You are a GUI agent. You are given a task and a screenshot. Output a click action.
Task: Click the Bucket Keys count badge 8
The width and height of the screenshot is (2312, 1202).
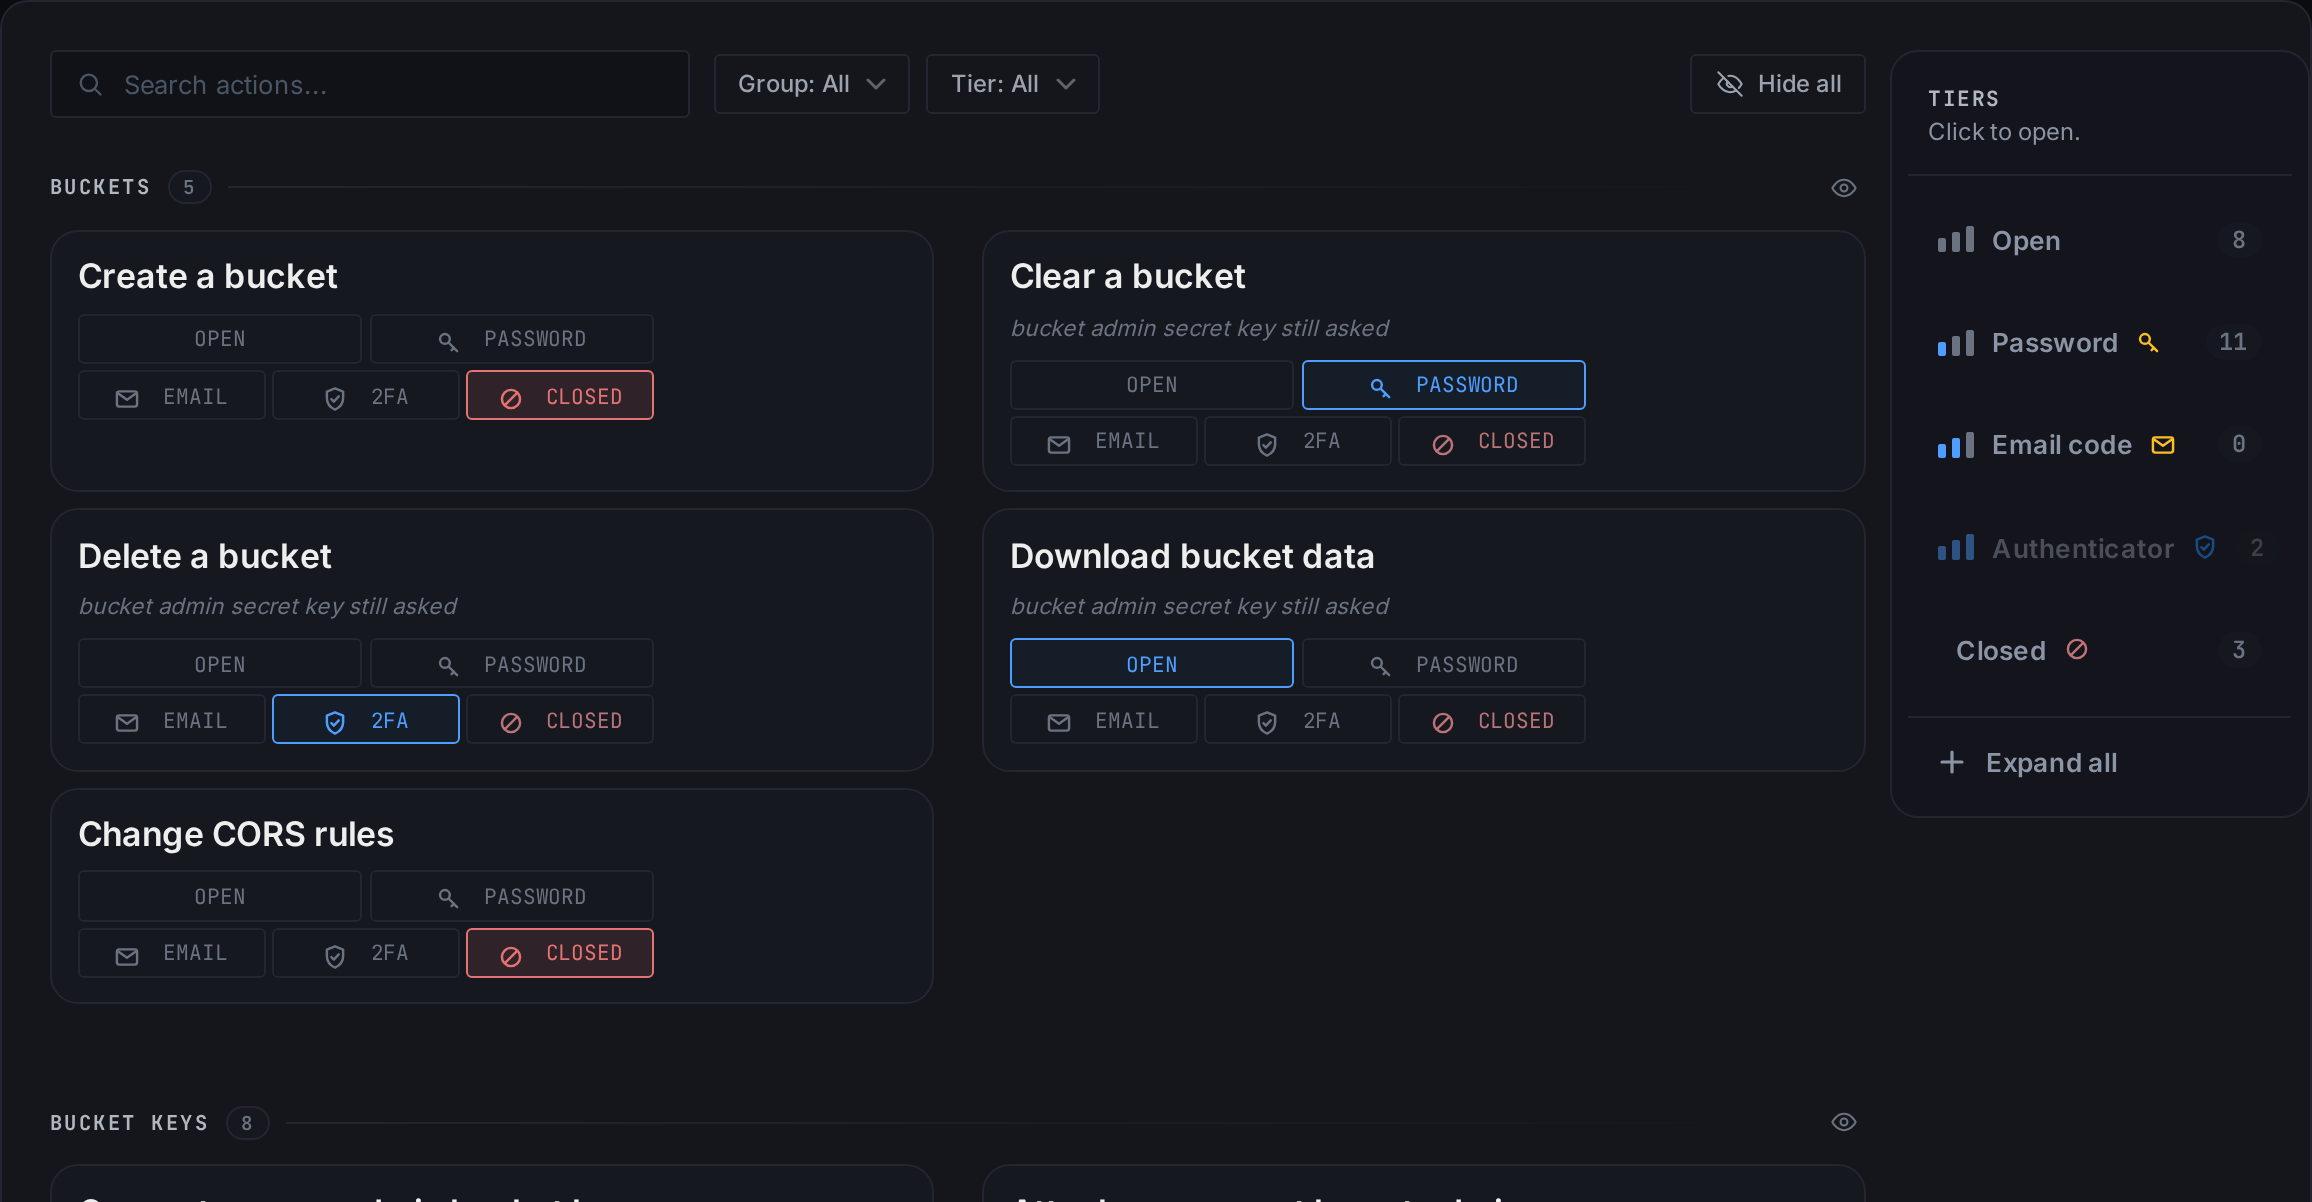pos(247,1123)
